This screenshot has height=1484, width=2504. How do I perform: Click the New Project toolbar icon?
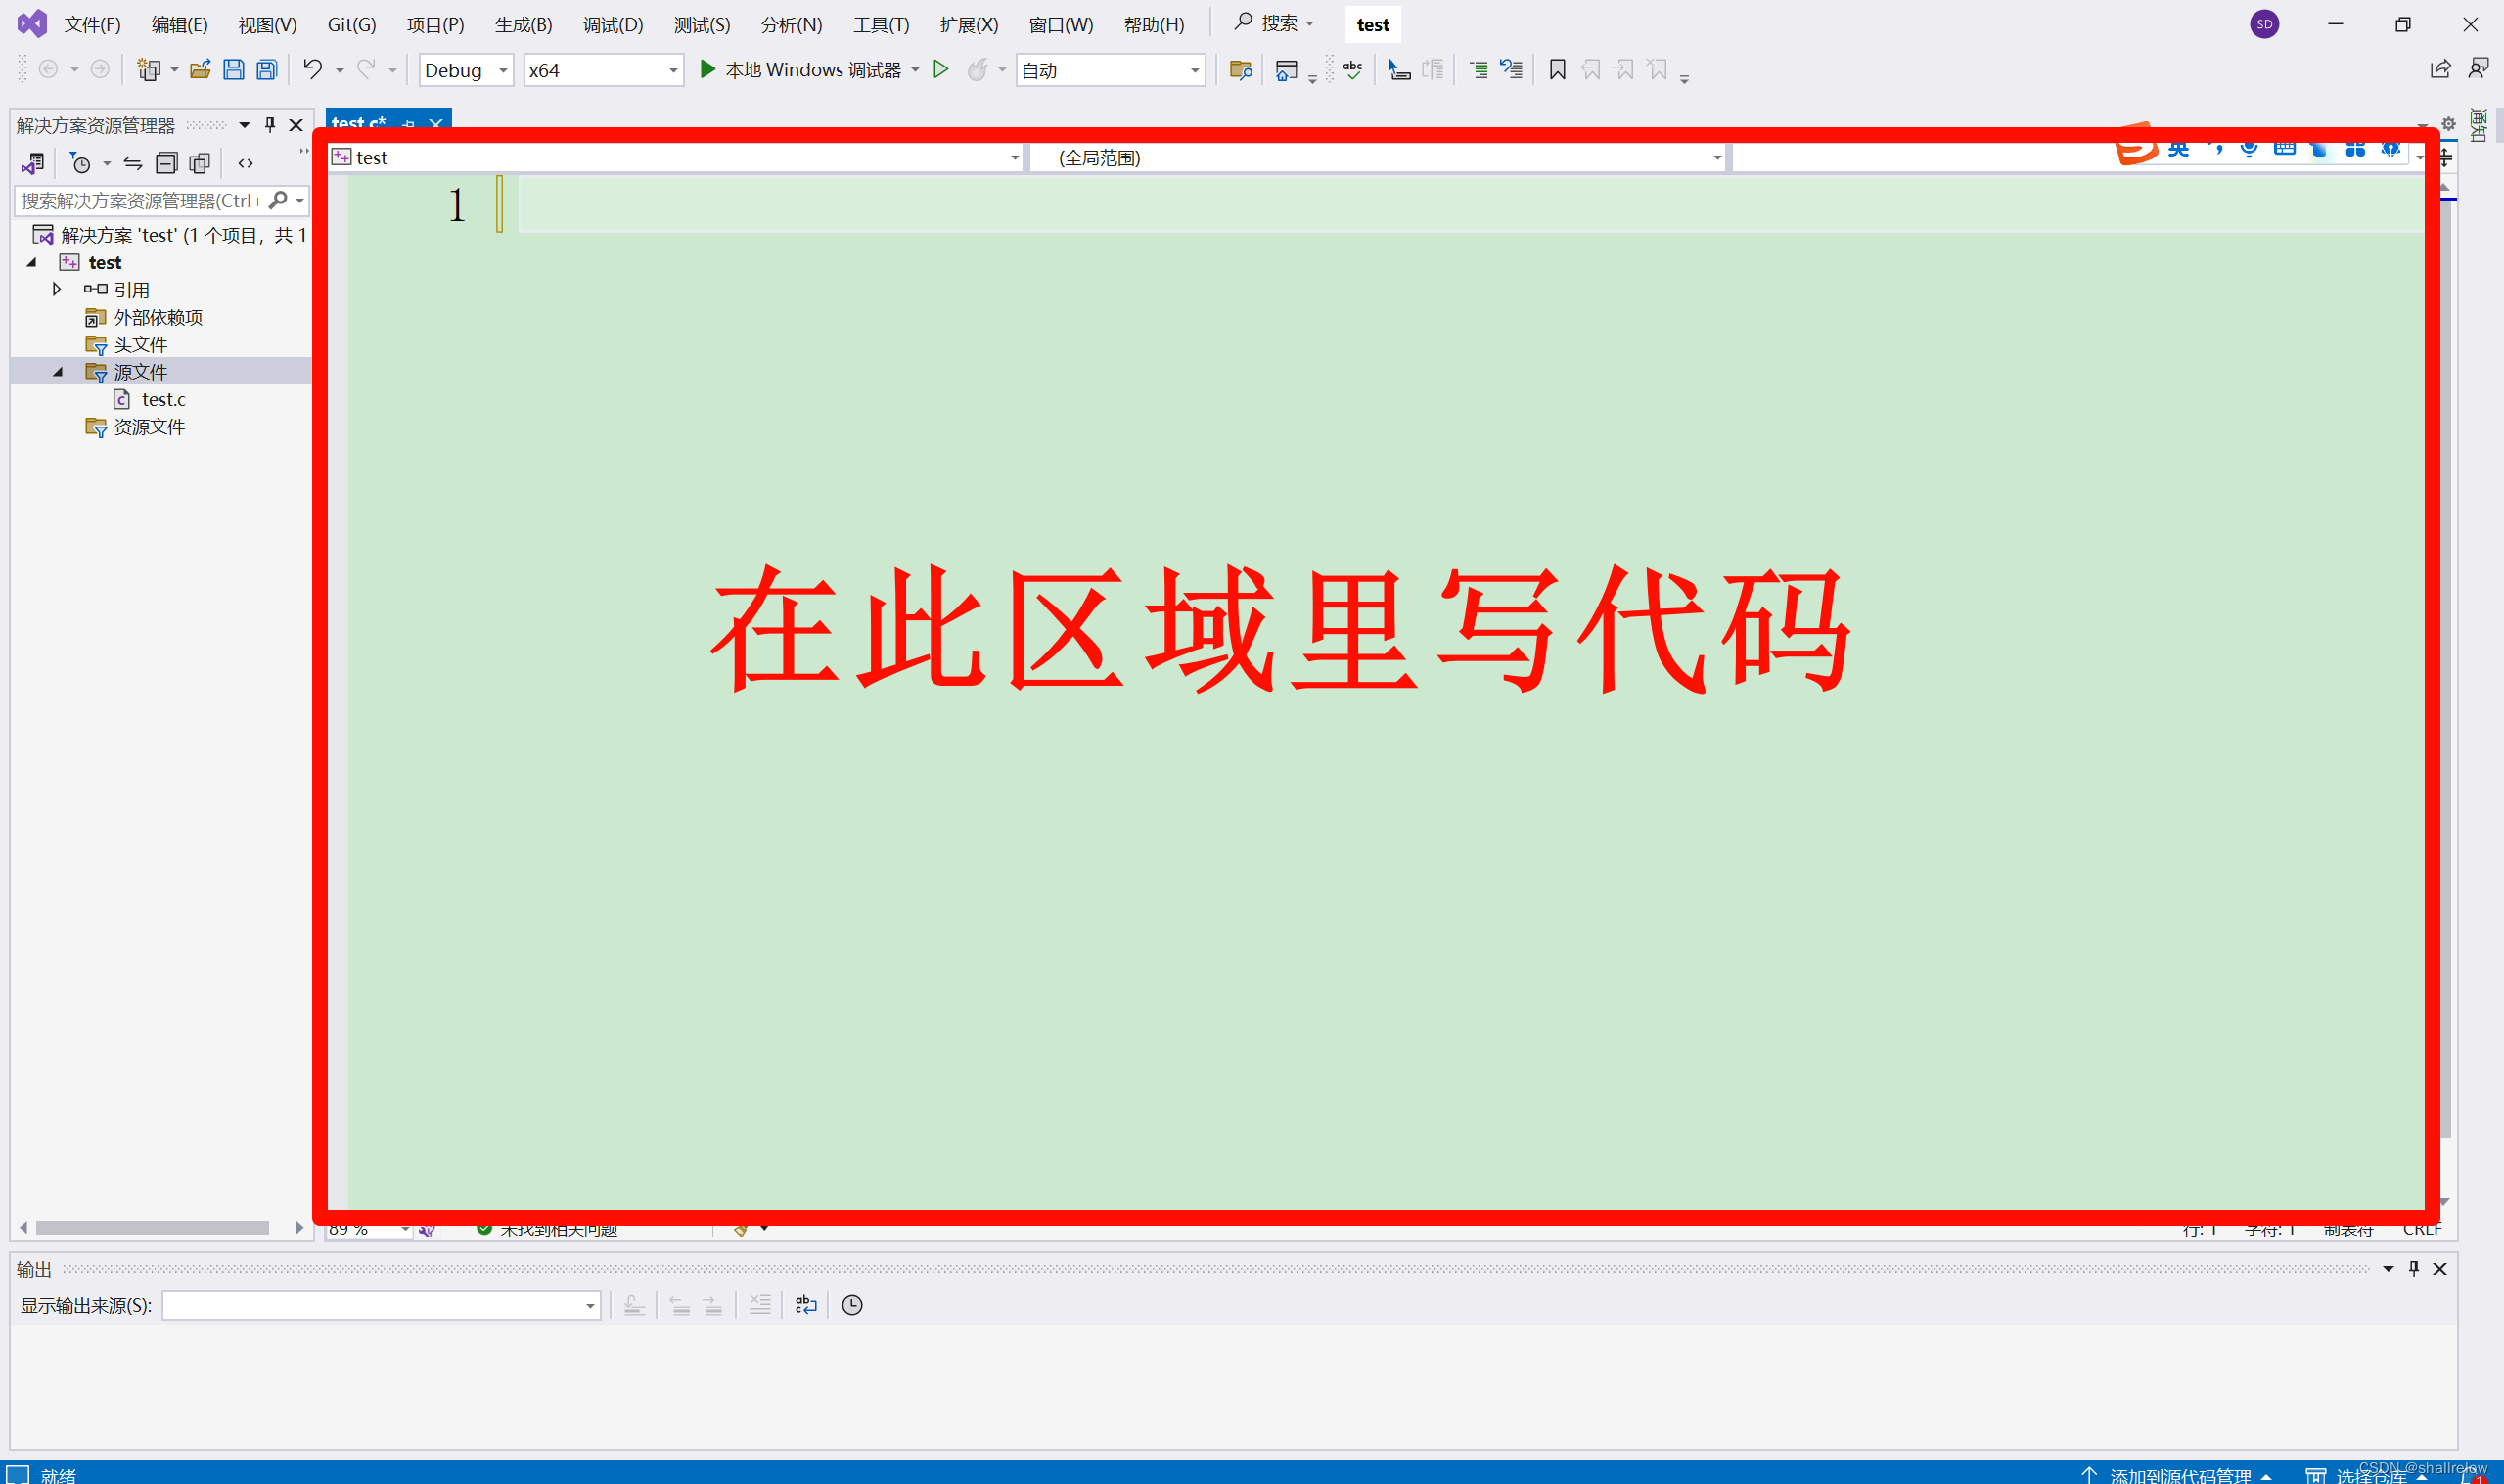[148, 70]
